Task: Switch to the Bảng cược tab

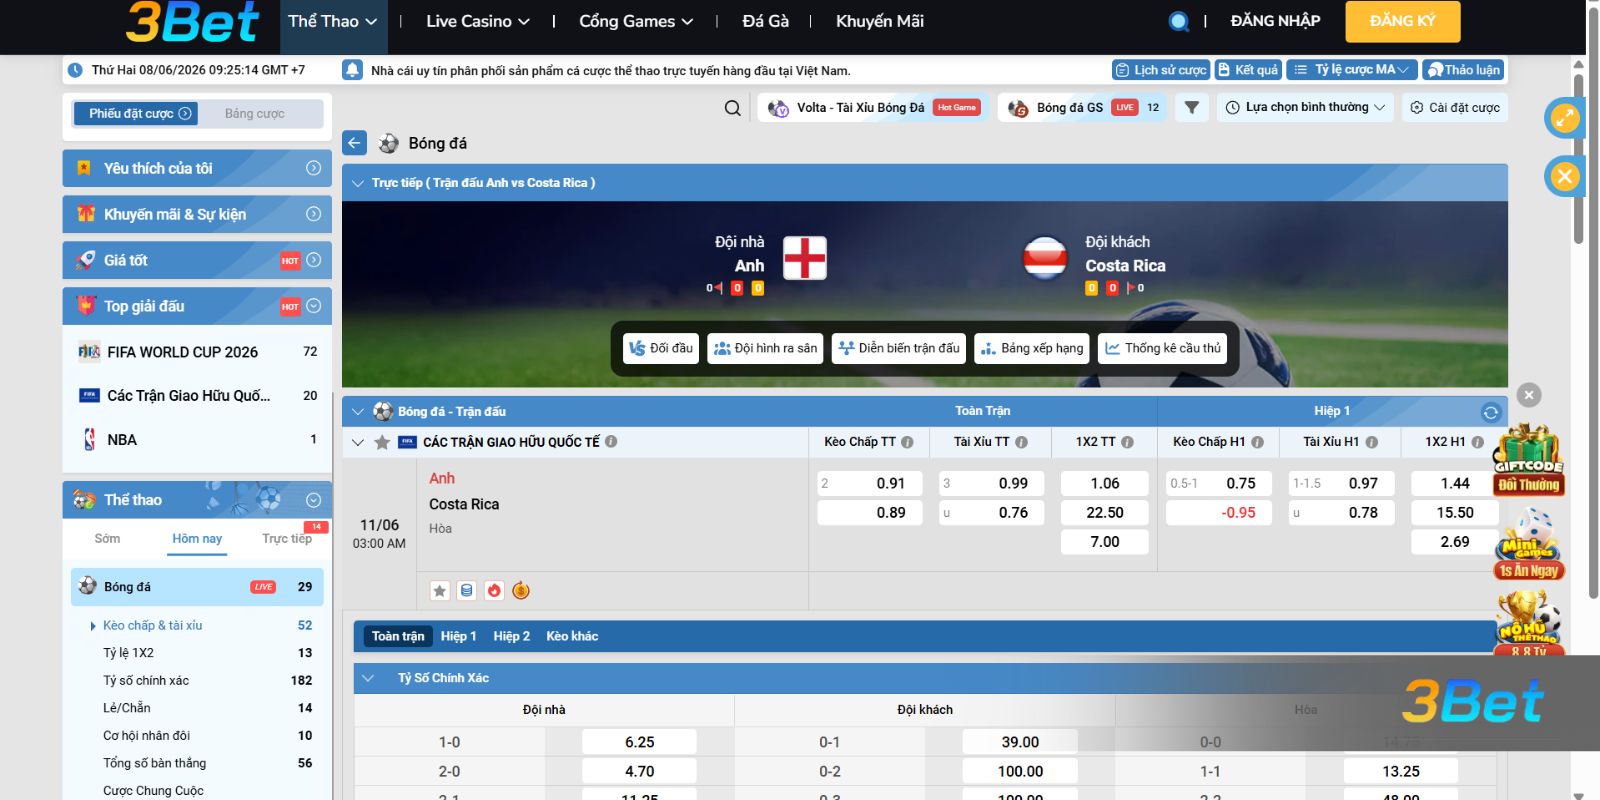Action: (255, 114)
